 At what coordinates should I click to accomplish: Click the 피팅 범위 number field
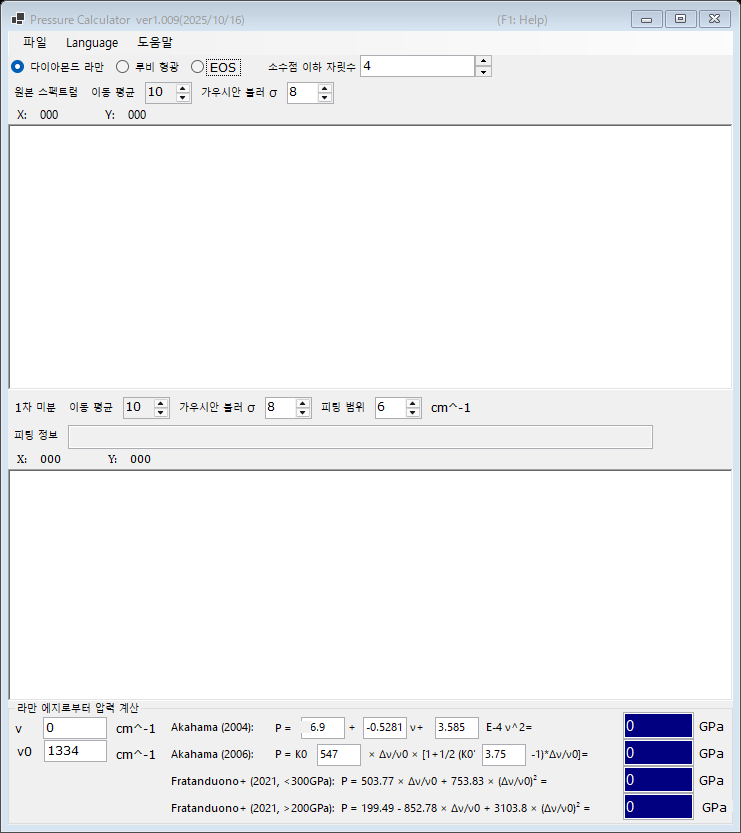[390, 407]
